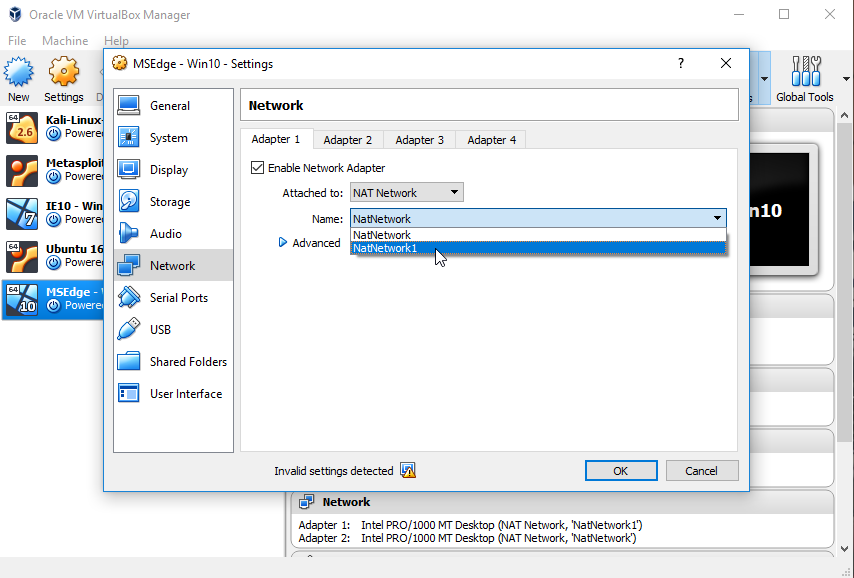Click the Cancel button

point(702,471)
